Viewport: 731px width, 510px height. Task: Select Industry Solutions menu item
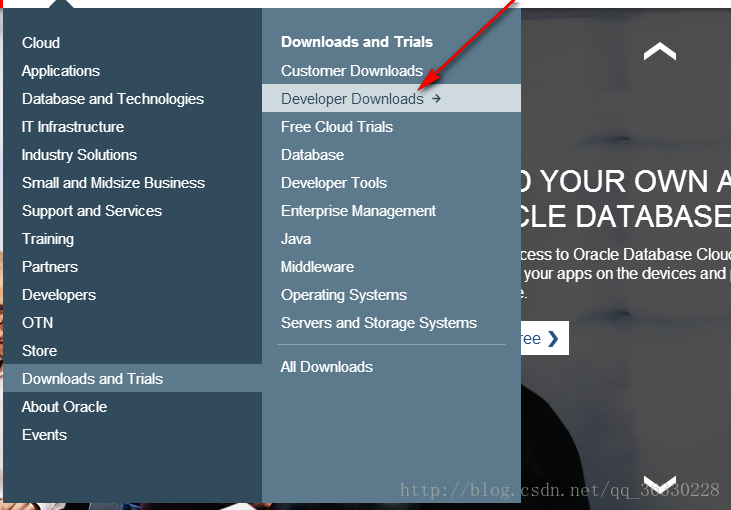pyautogui.click(x=79, y=155)
